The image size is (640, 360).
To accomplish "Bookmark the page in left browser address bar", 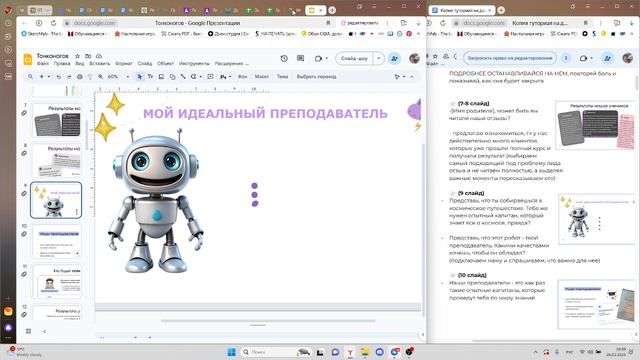I will click(x=328, y=23).
